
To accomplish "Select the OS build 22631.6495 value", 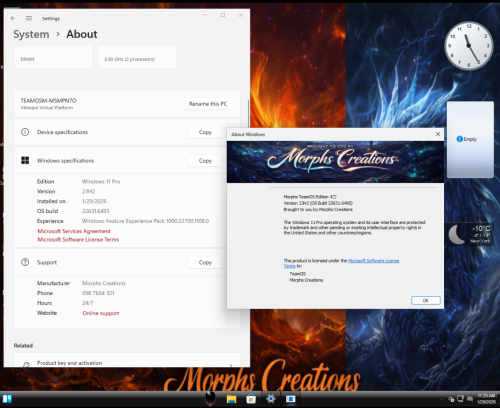I will [x=96, y=211].
